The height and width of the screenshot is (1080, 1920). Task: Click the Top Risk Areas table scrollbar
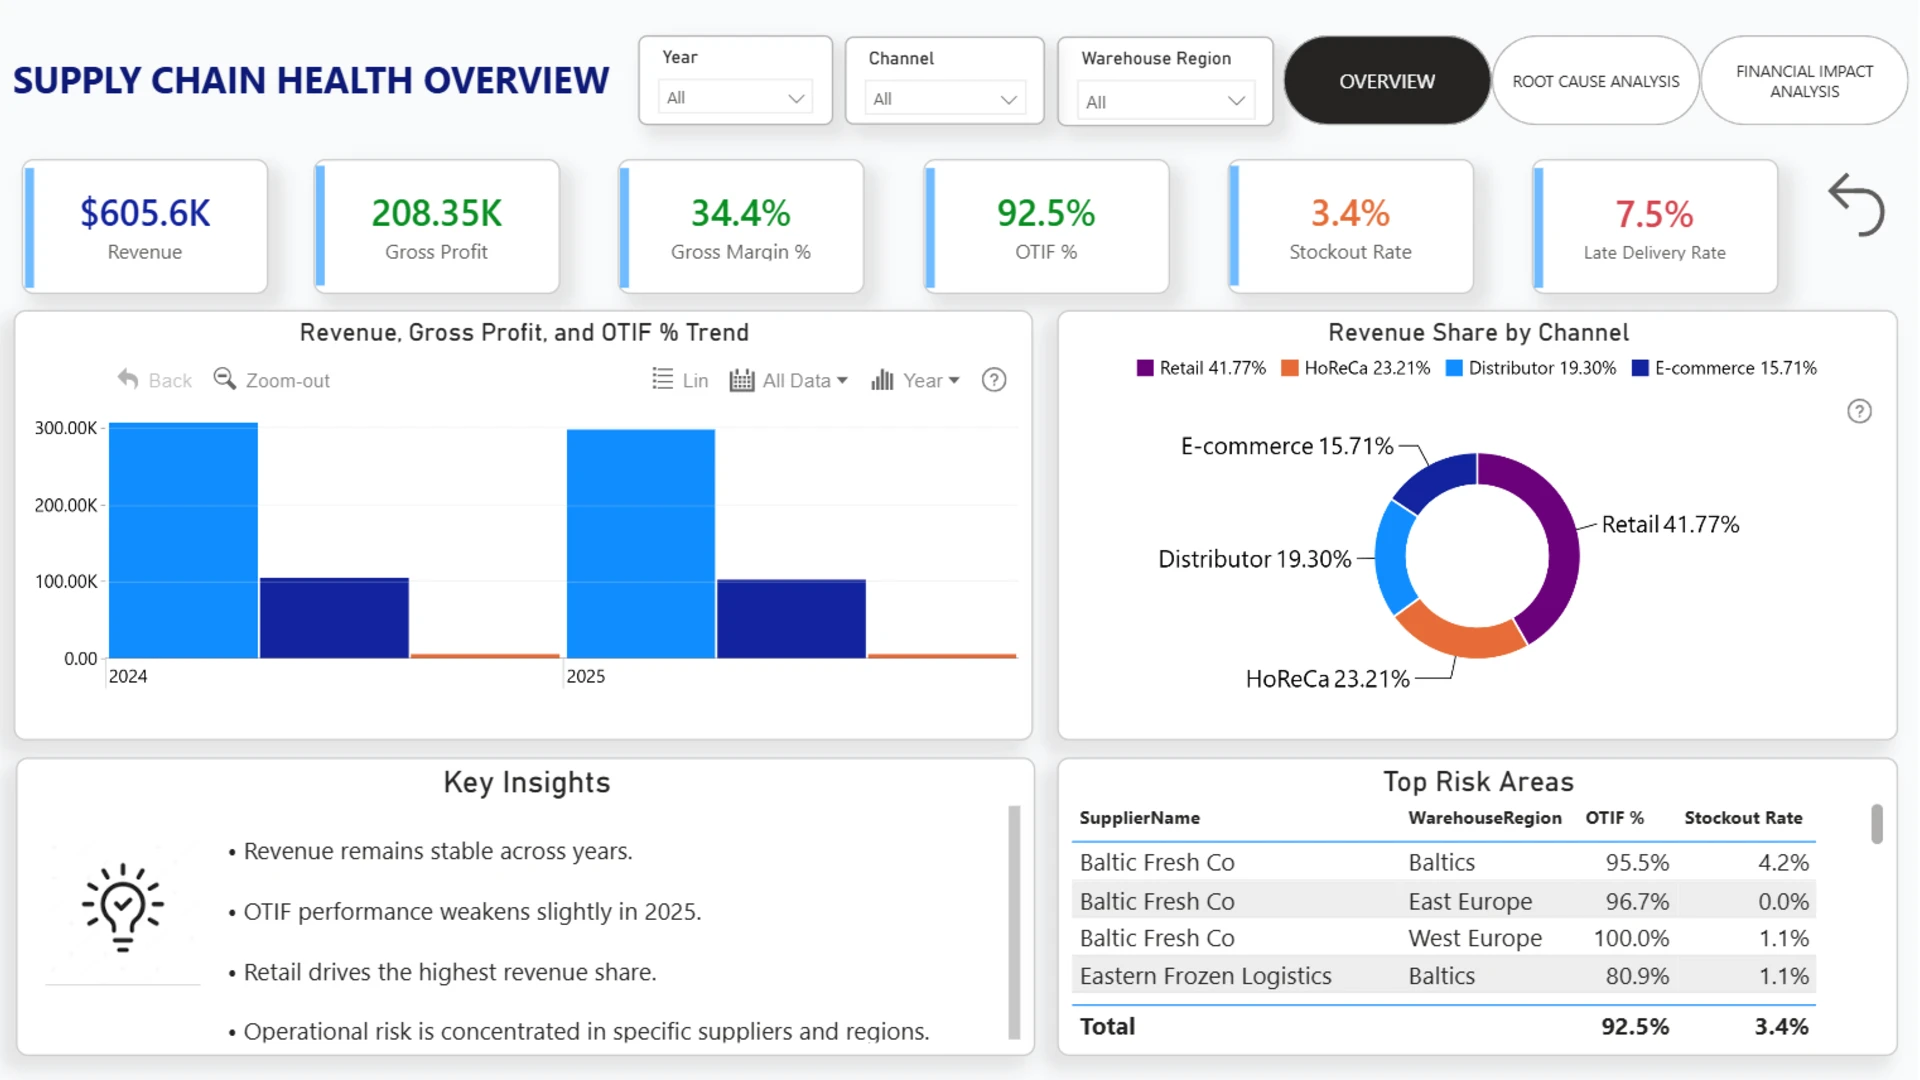[1877, 824]
